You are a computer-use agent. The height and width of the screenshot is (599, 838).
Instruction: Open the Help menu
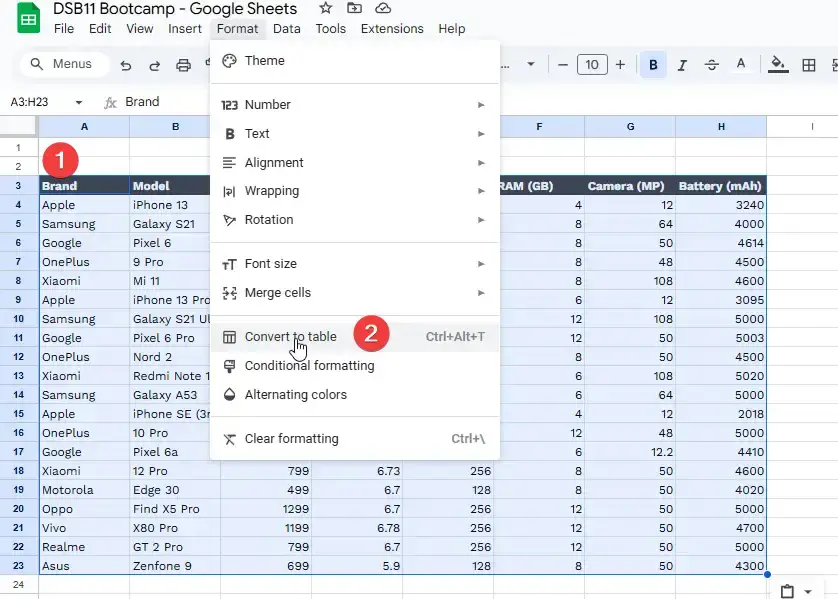tap(452, 29)
